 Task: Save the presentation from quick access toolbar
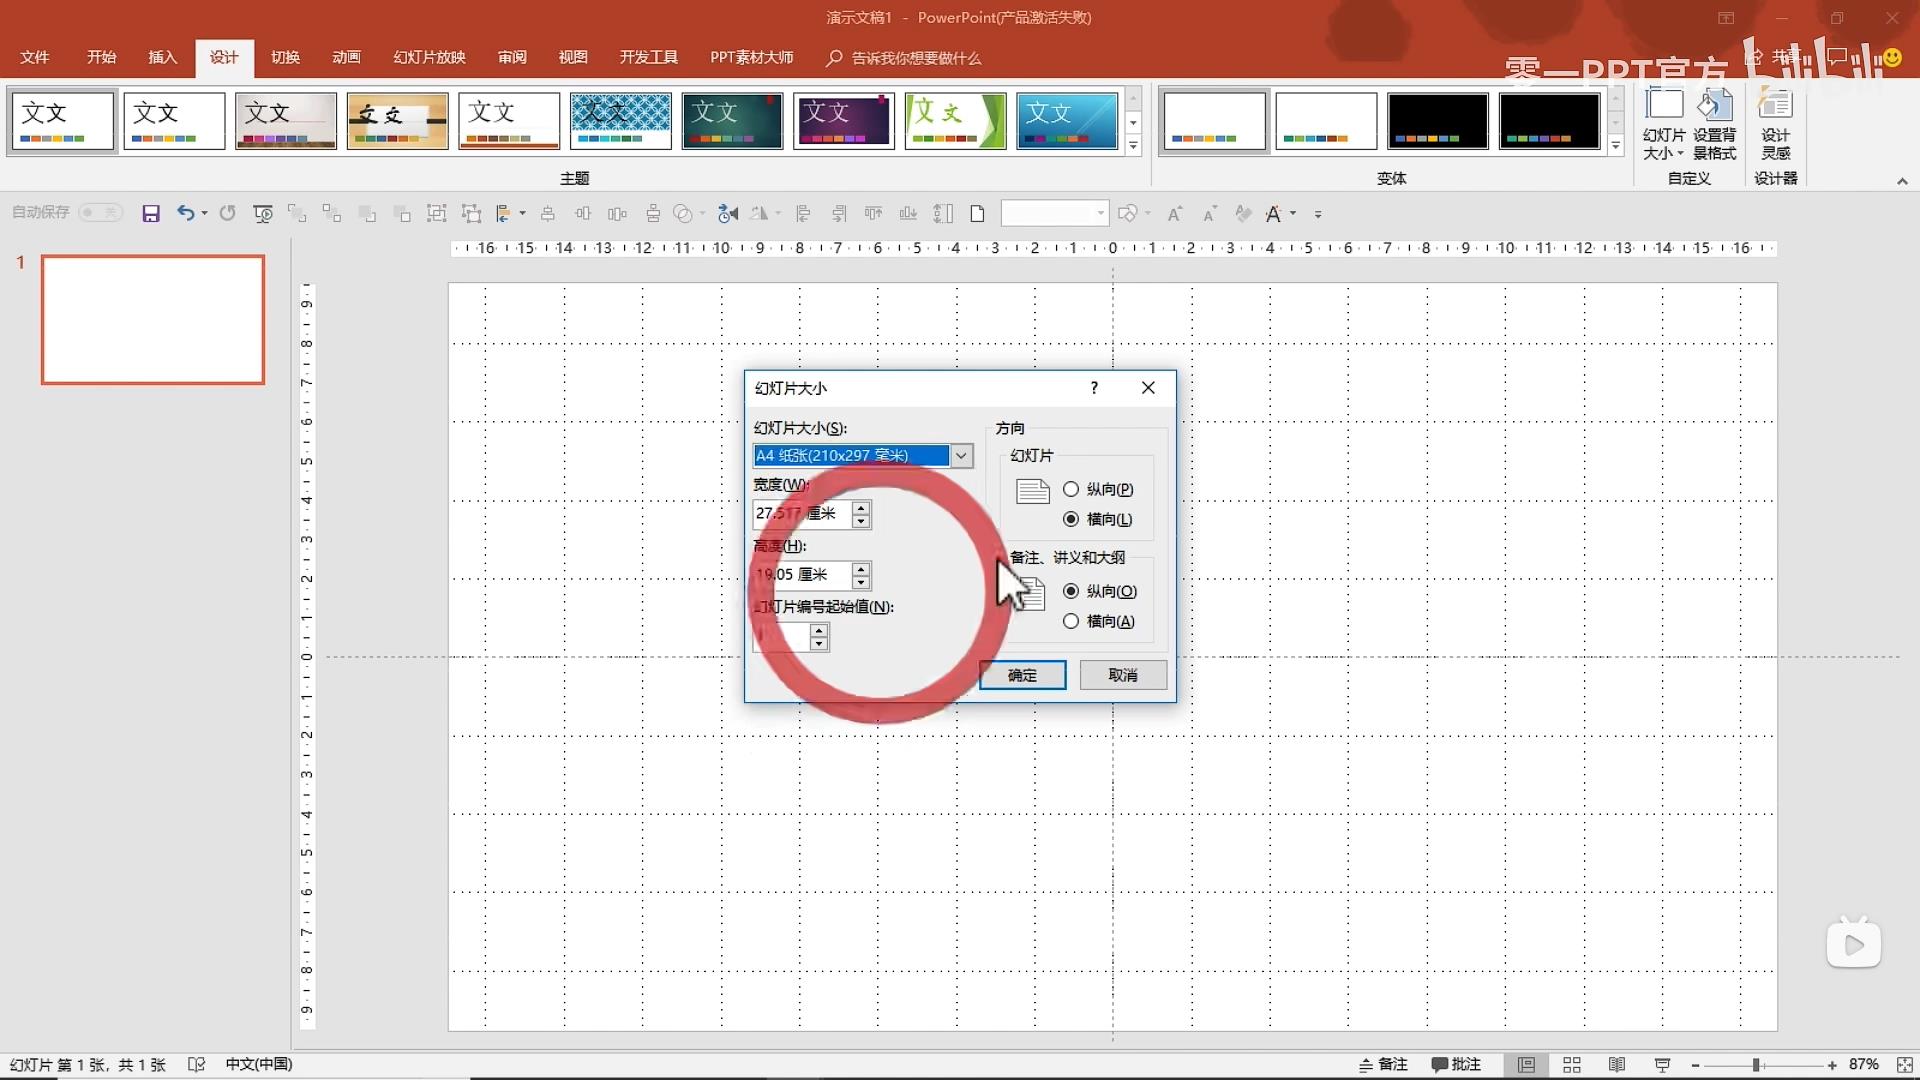click(151, 214)
